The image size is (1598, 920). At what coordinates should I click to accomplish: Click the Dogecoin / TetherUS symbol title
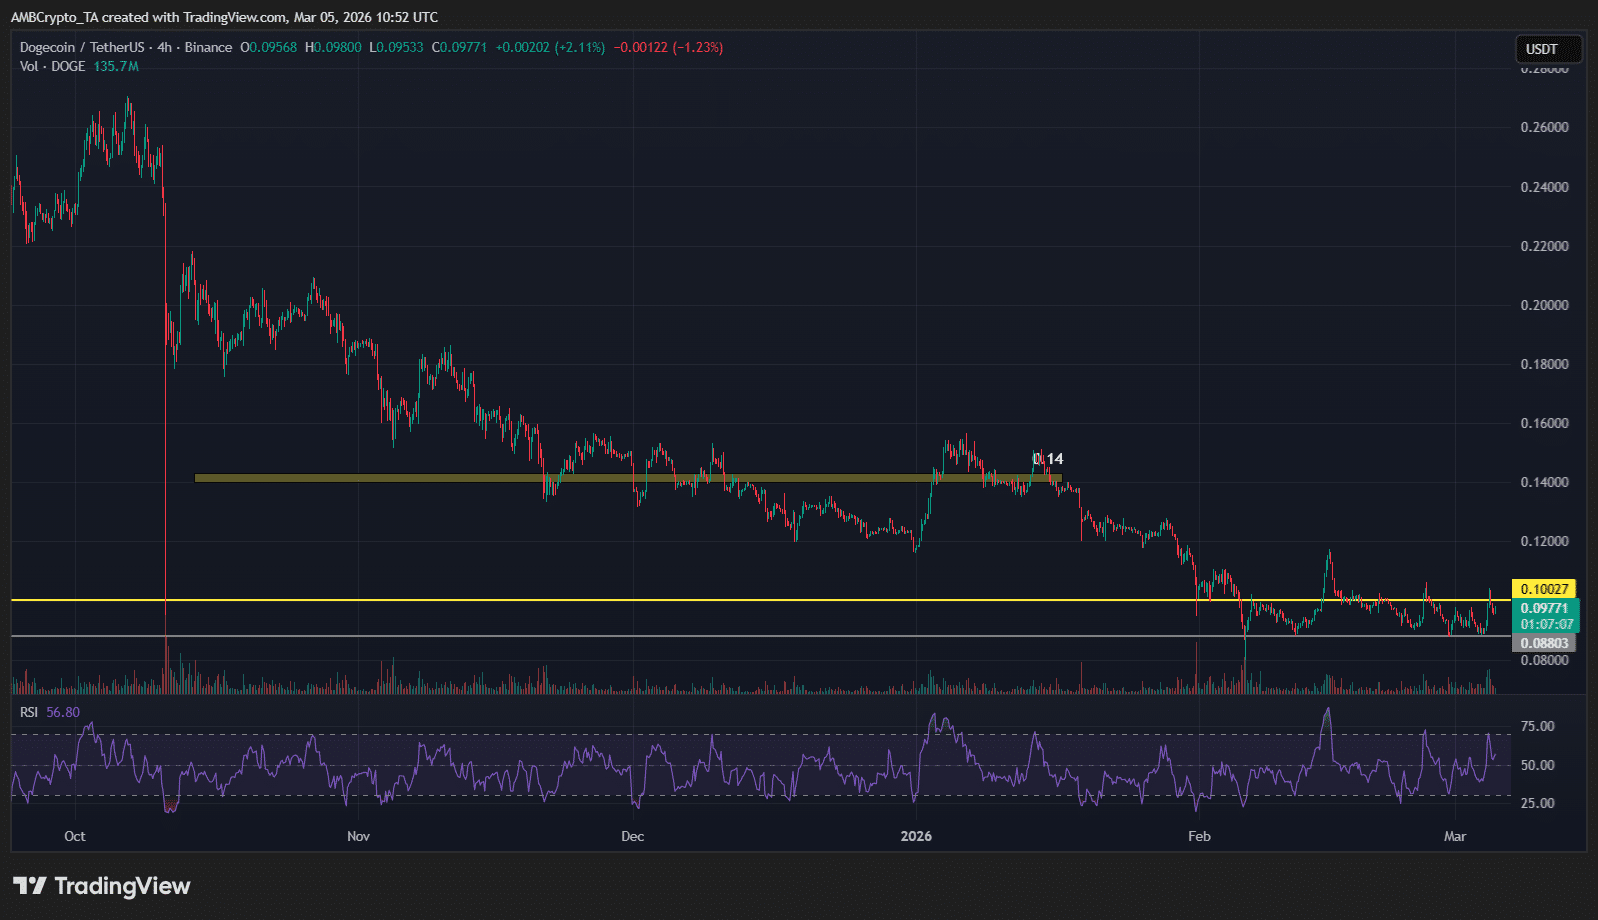[x=83, y=47]
